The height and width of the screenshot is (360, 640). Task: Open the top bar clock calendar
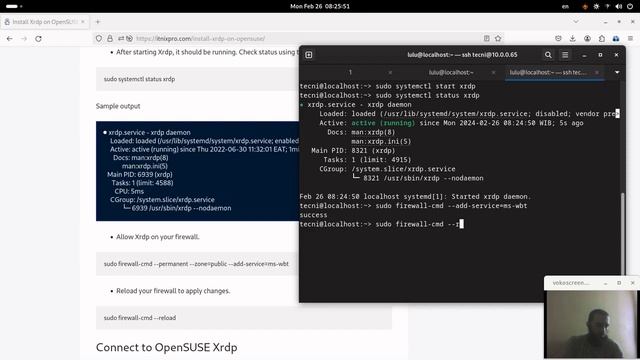point(320,6)
